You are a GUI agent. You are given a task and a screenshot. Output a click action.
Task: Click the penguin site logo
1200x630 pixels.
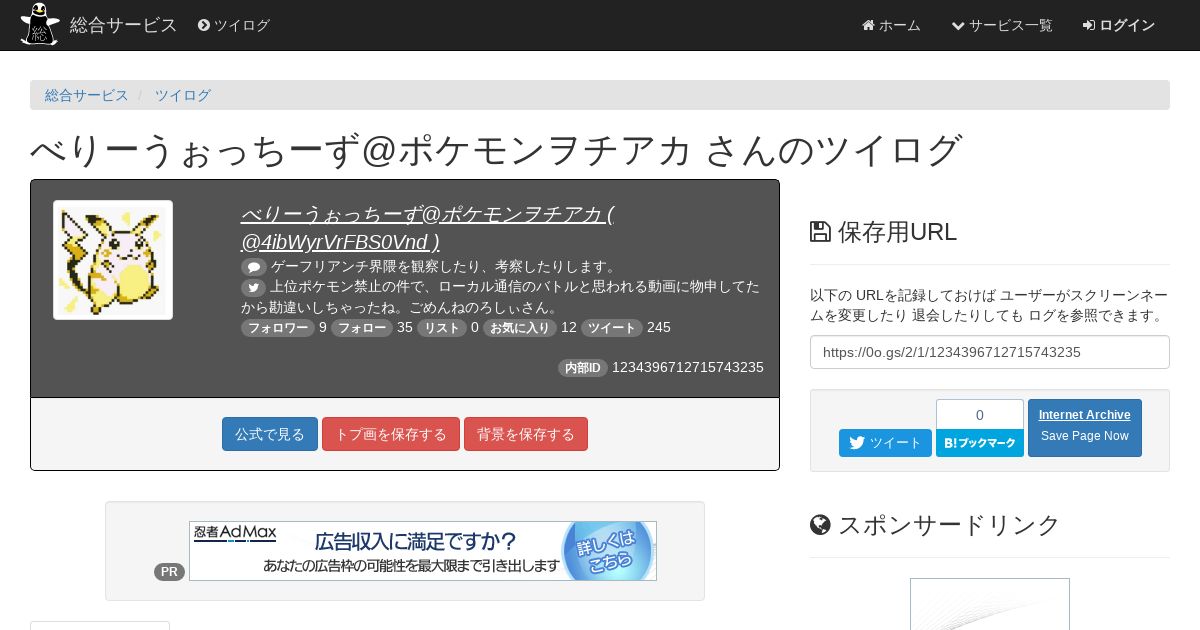pos(40,24)
